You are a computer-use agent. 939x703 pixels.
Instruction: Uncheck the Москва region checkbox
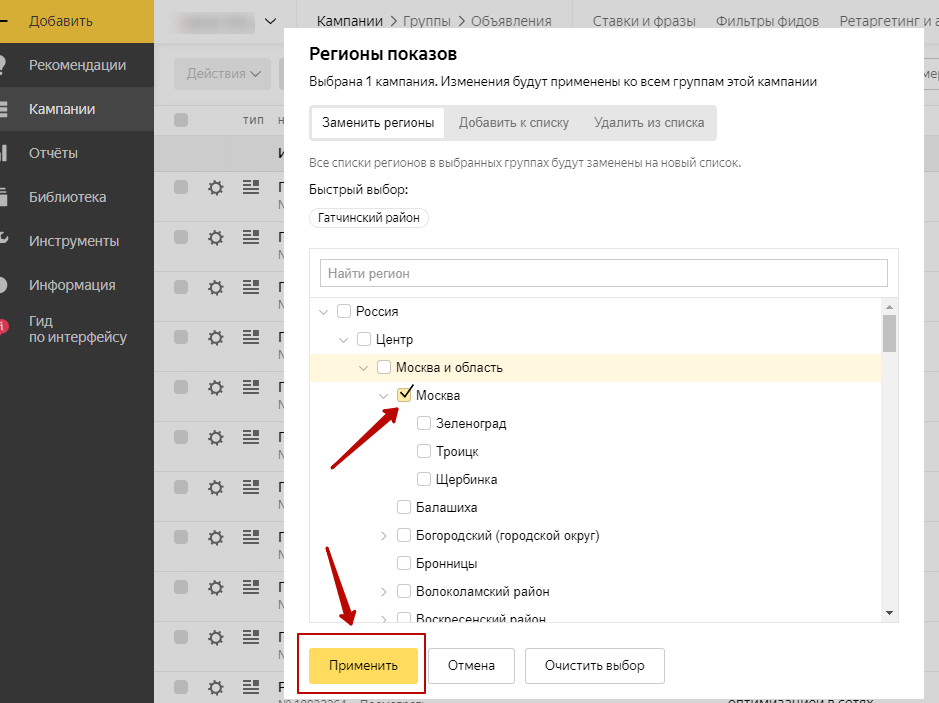coord(404,395)
